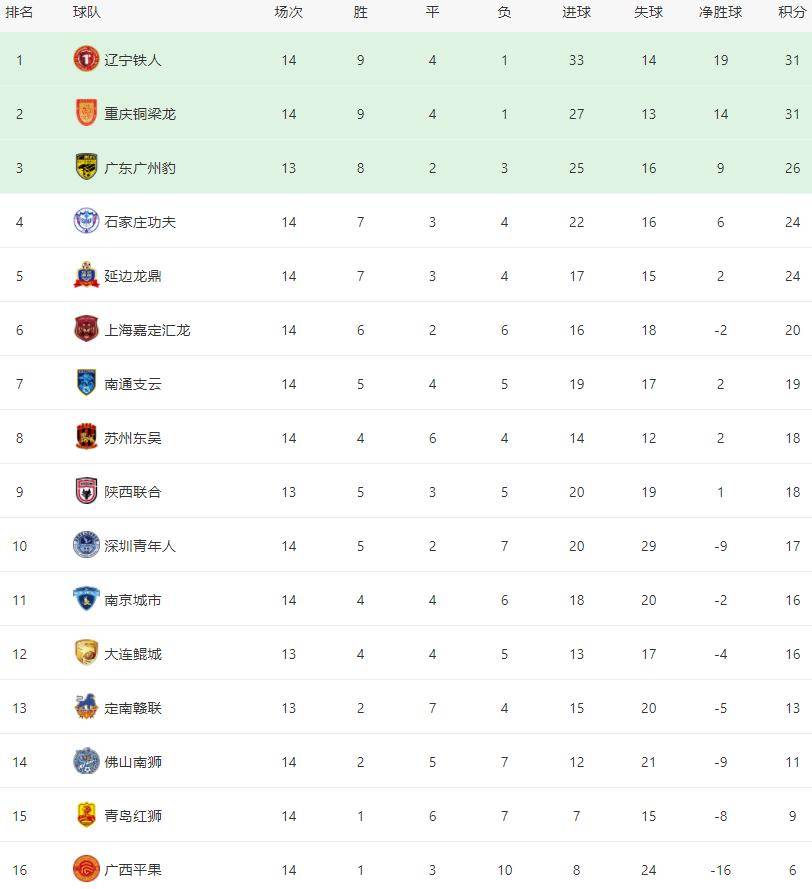Select the 排名 column header
The image size is (812, 889).
19,12
